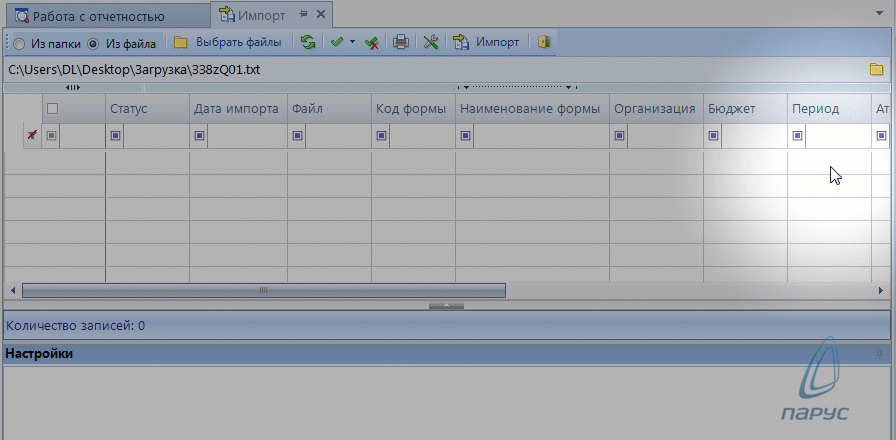Click the printer icon
The image size is (896, 440).
click(401, 42)
